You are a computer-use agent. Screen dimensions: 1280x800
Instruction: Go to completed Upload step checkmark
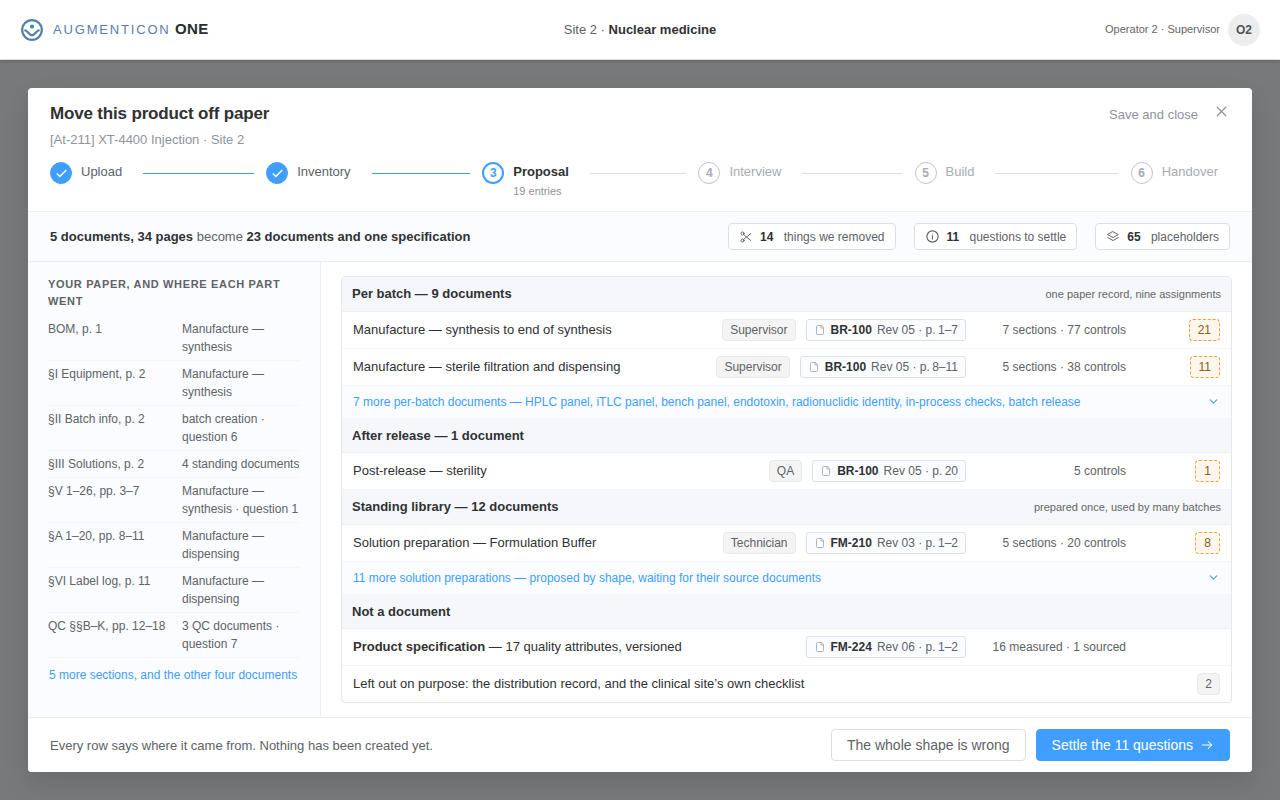61,173
